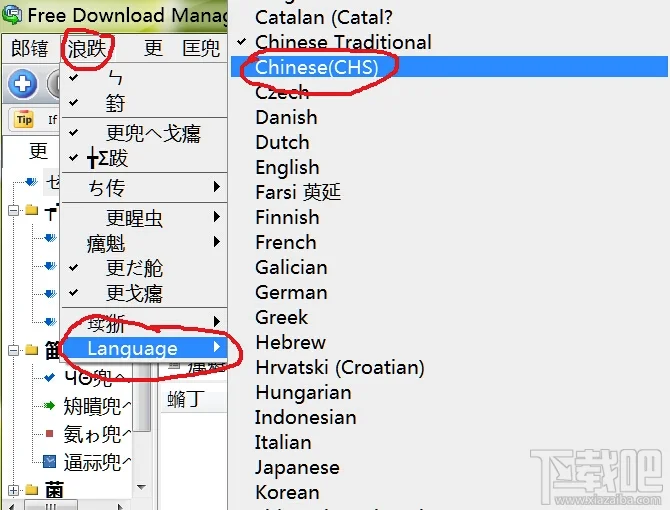The image size is (670, 510).
Task: Open the '更睲虫' submenu
Action: tap(144, 217)
